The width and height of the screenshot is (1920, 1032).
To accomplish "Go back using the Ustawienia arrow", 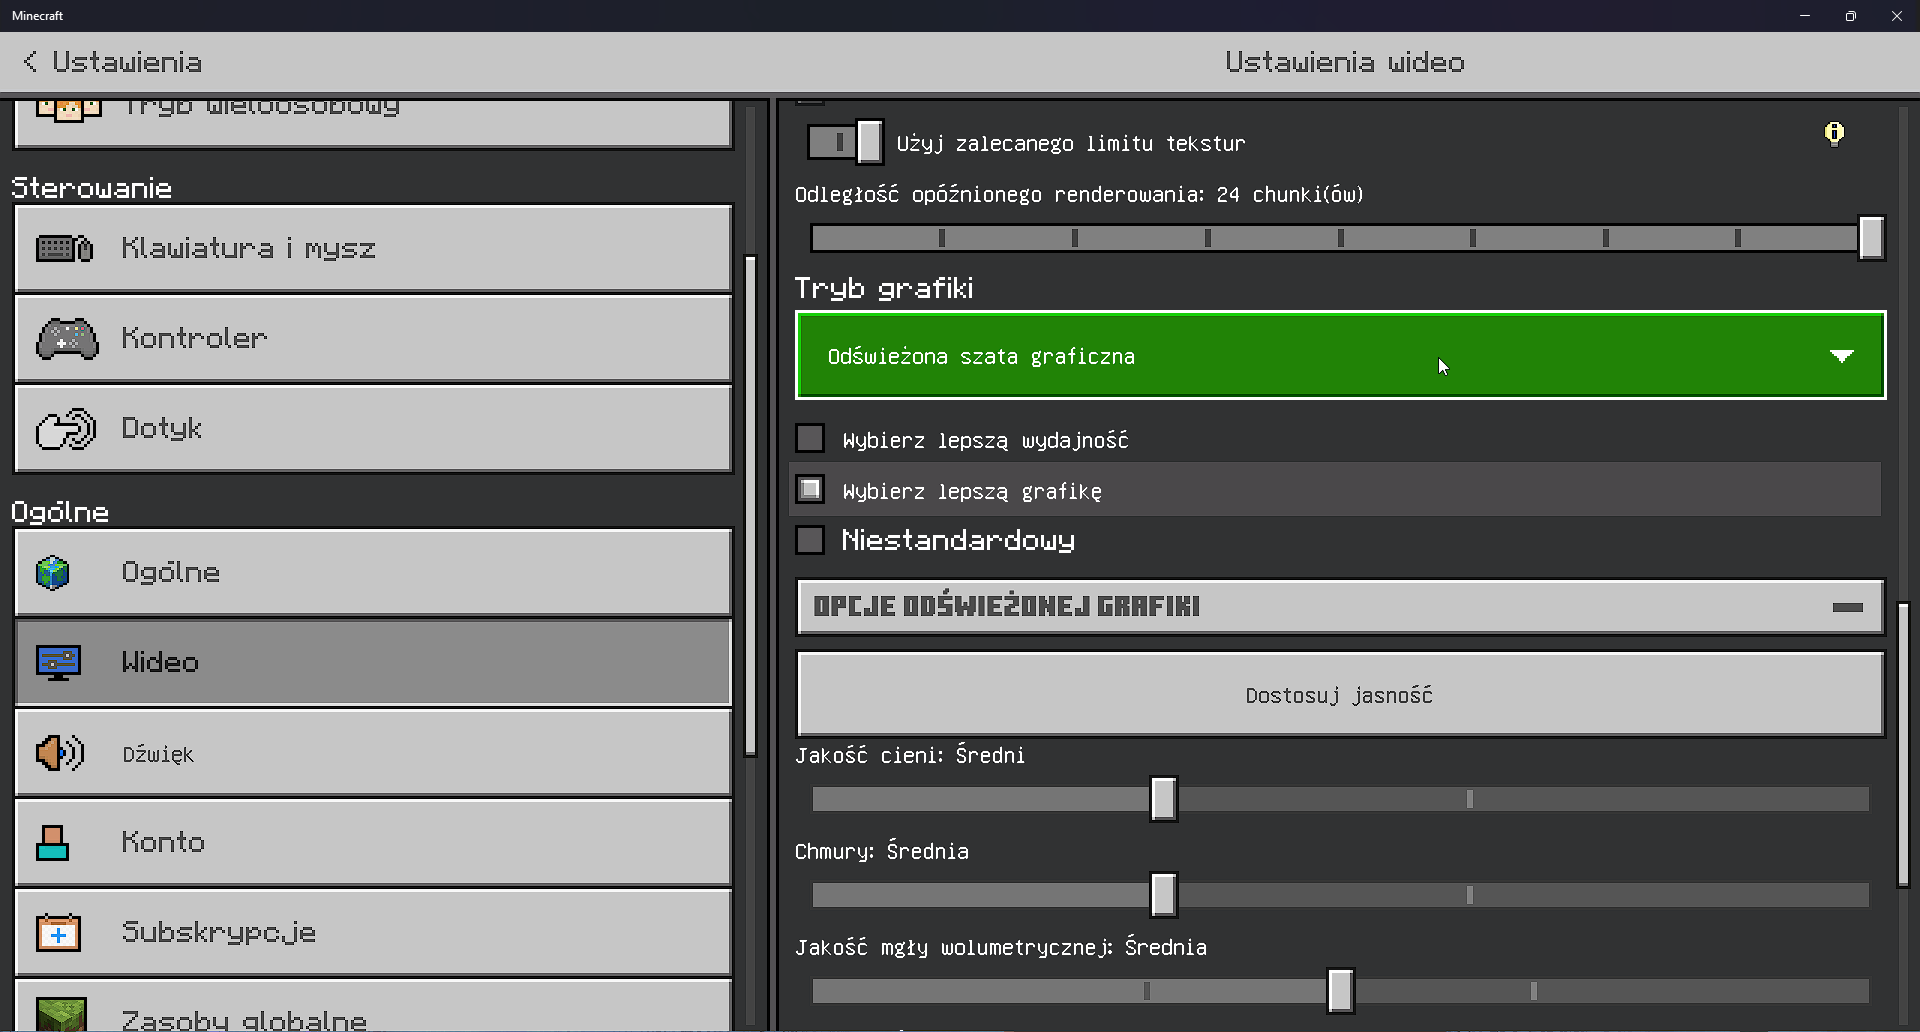I will tap(31, 62).
